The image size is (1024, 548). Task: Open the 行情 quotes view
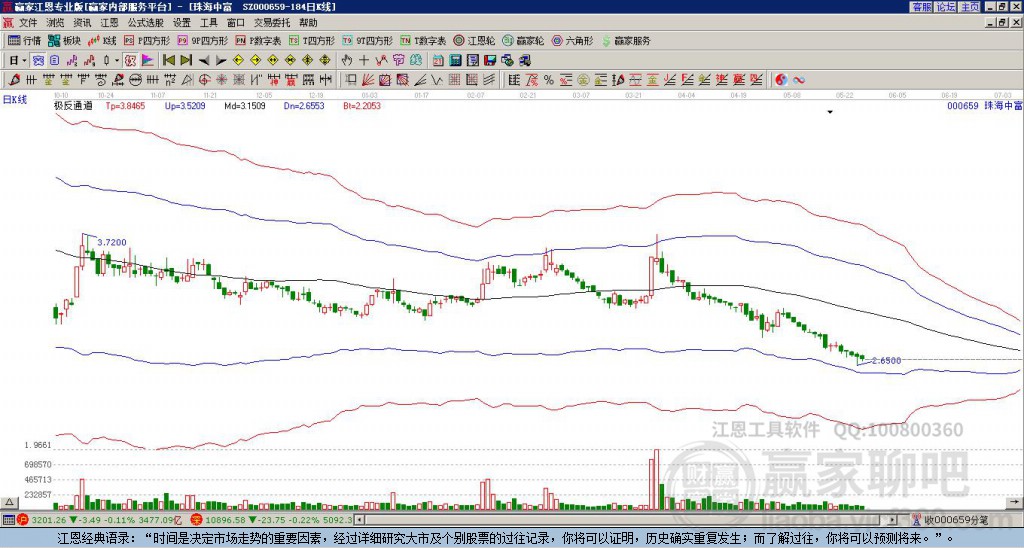[x=24, y=40]
